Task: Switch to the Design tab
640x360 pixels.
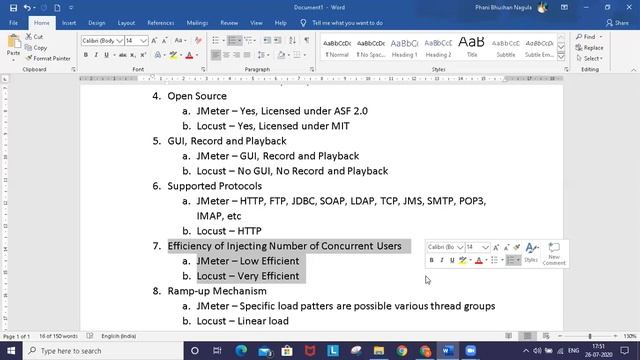Action: (x=96, y=23)
